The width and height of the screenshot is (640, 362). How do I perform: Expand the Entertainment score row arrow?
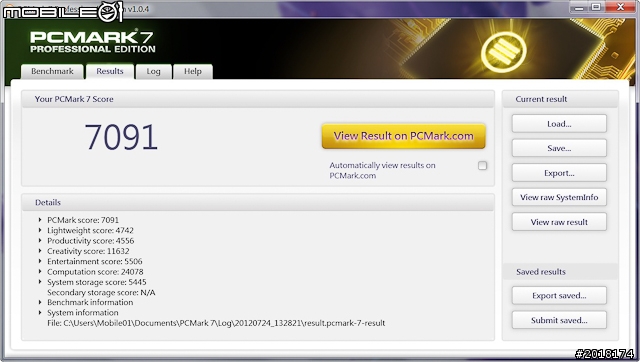[x=40, y=261]
